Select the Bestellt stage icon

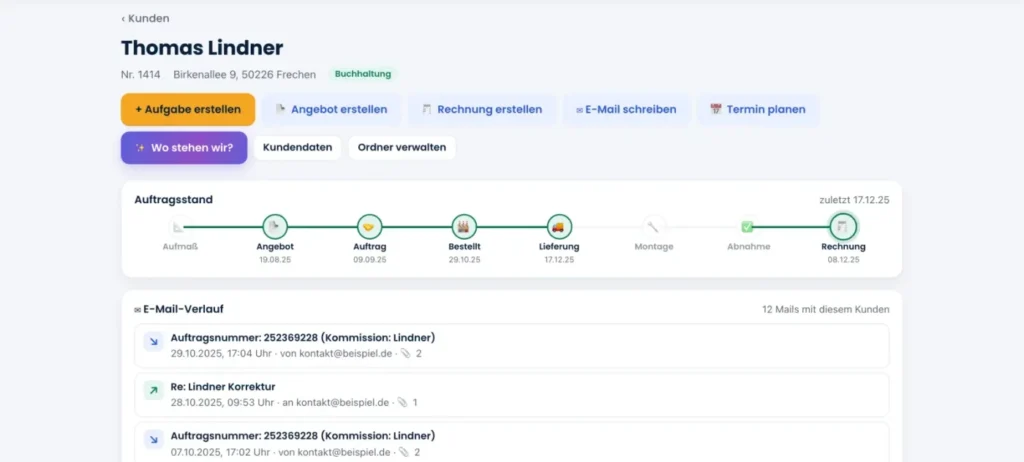point(464,227)
